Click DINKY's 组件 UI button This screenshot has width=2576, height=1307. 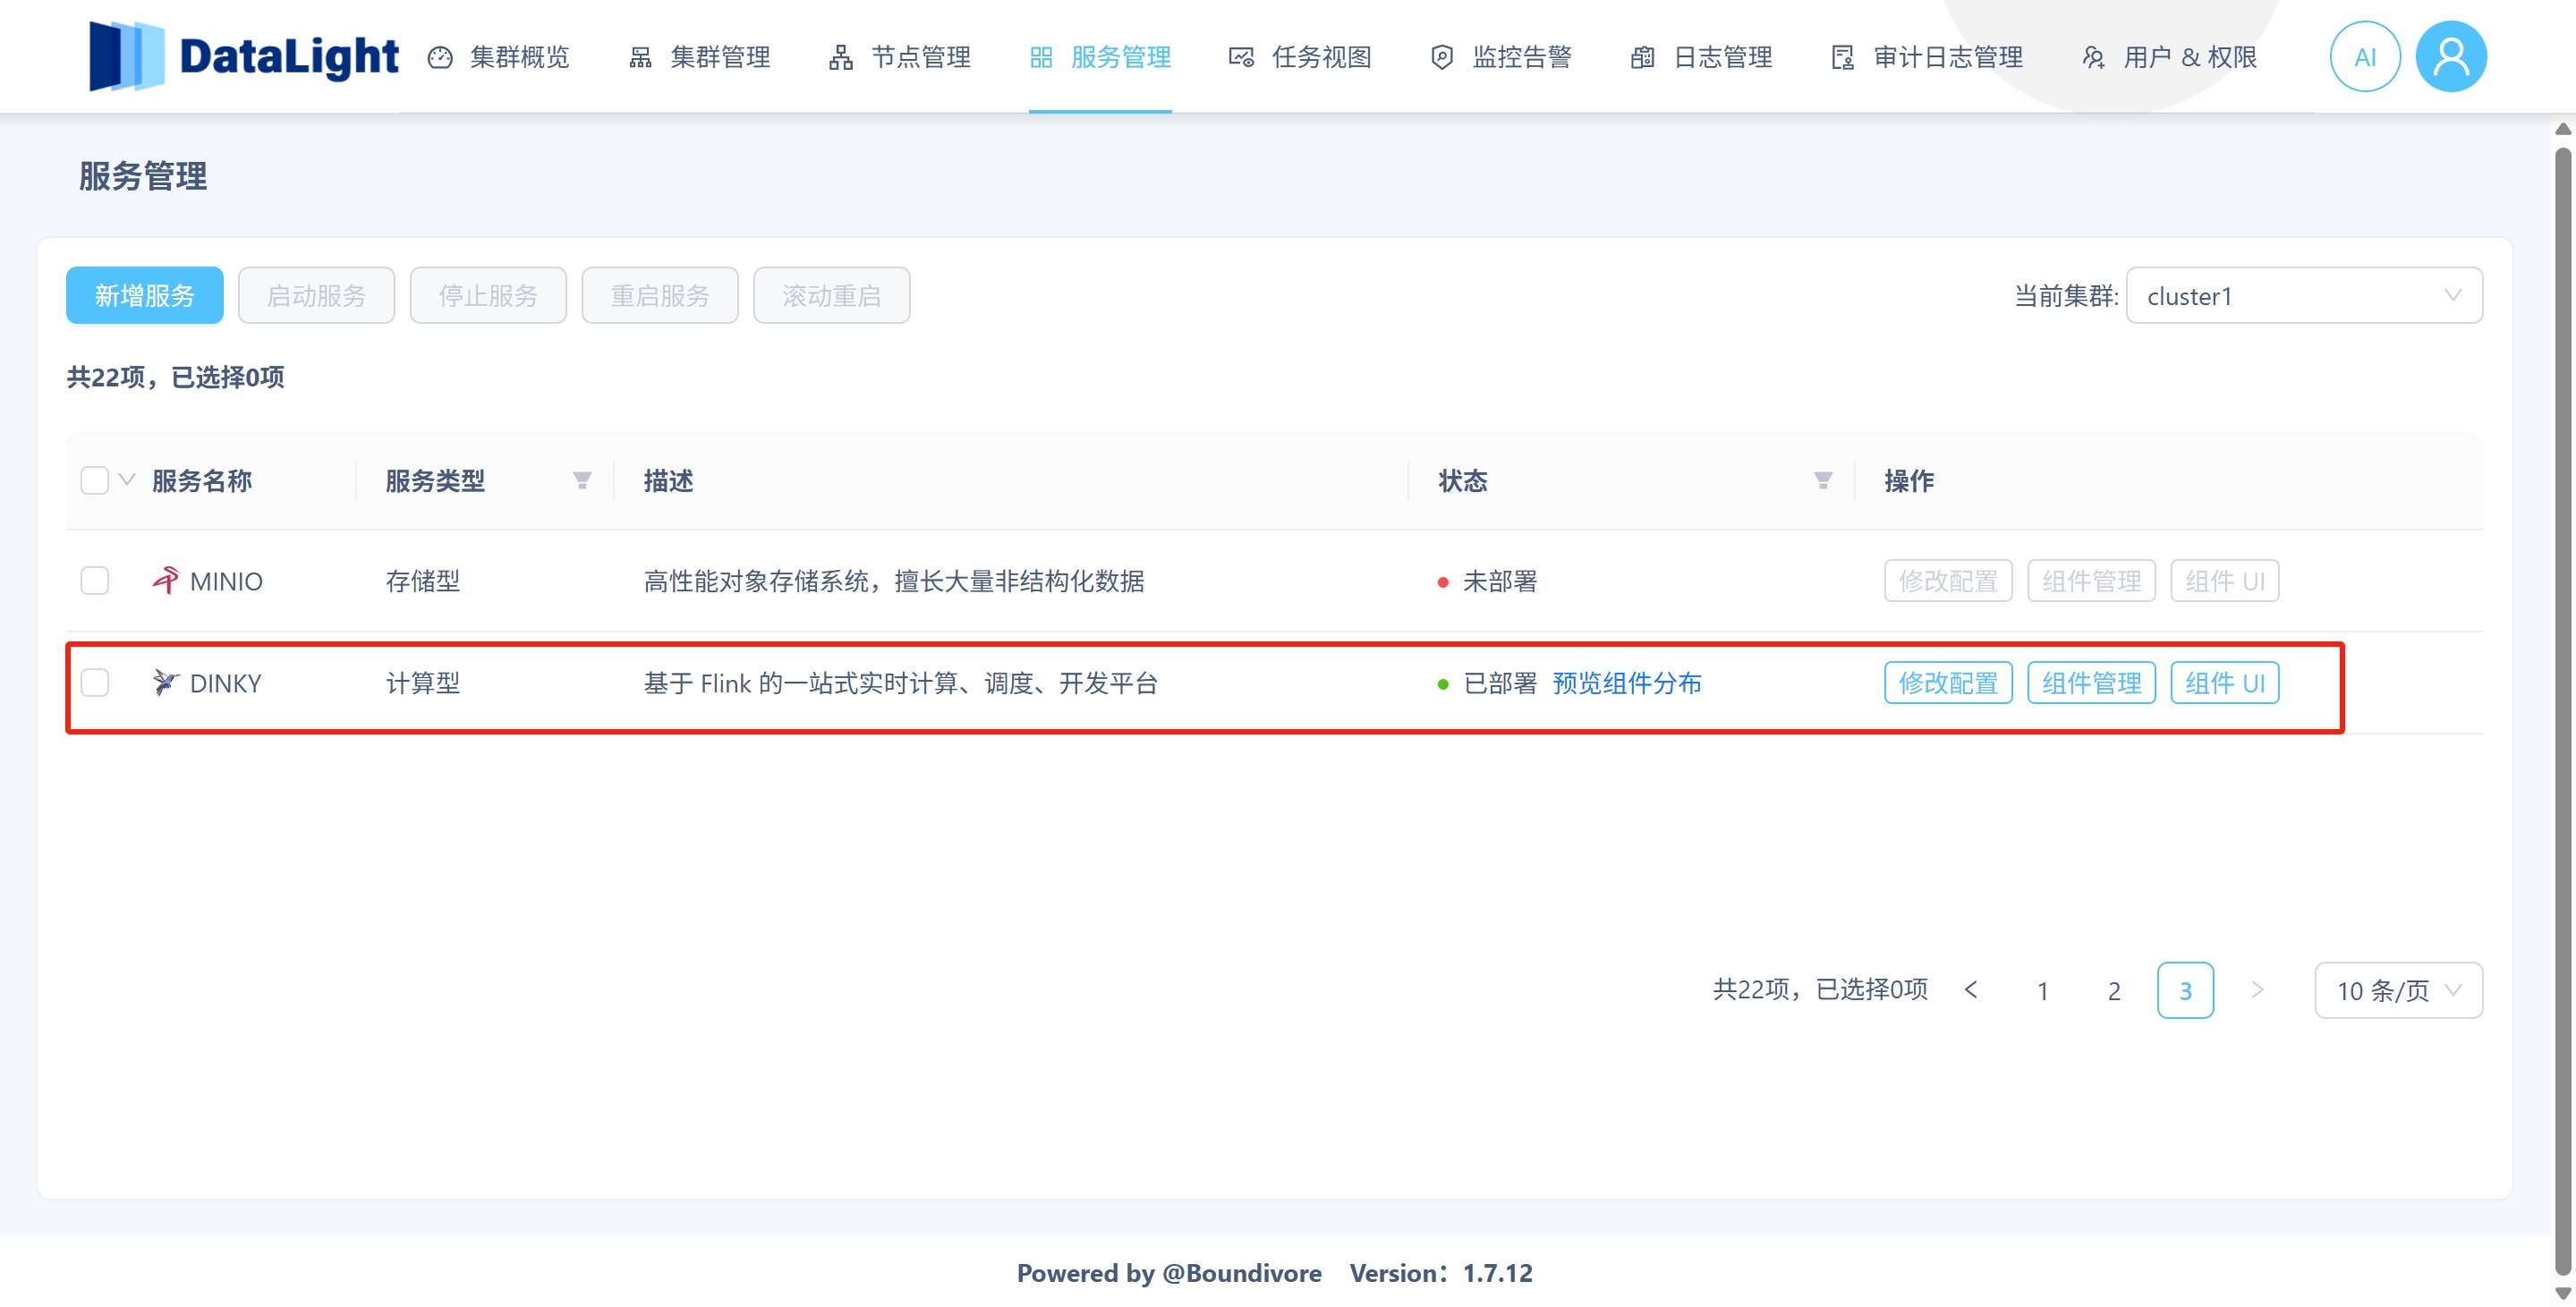(2224, 683)
